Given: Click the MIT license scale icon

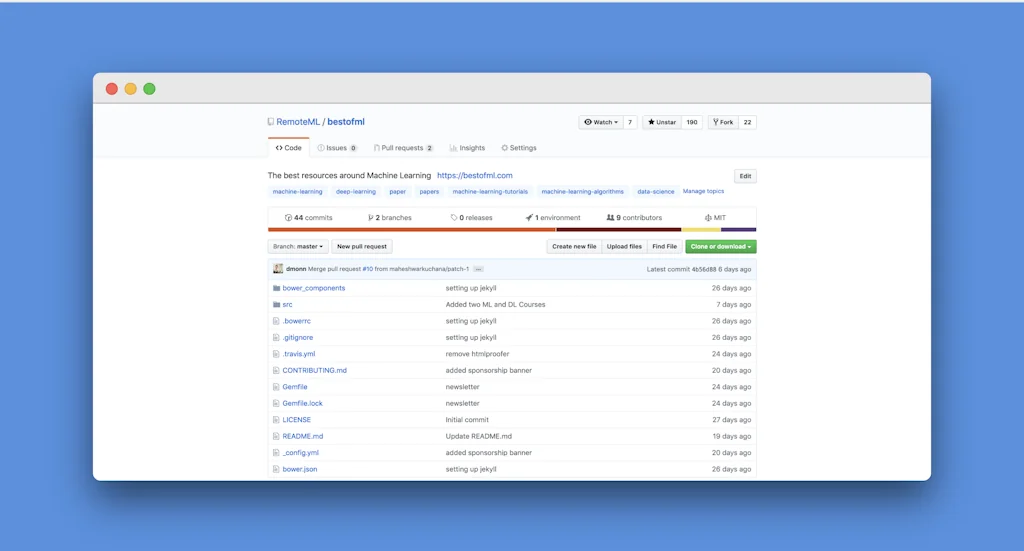Looking at the screenshot, I should click(x=708, y=217).
